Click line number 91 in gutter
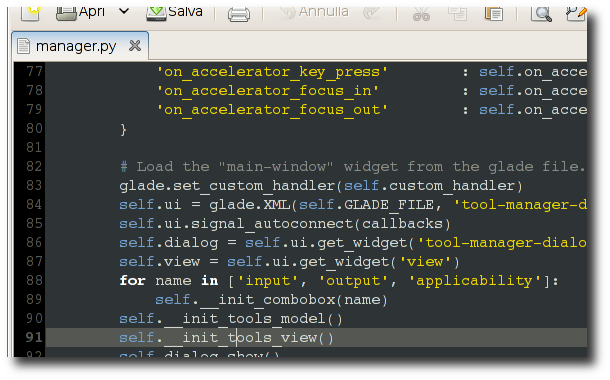 click(34, 337)
